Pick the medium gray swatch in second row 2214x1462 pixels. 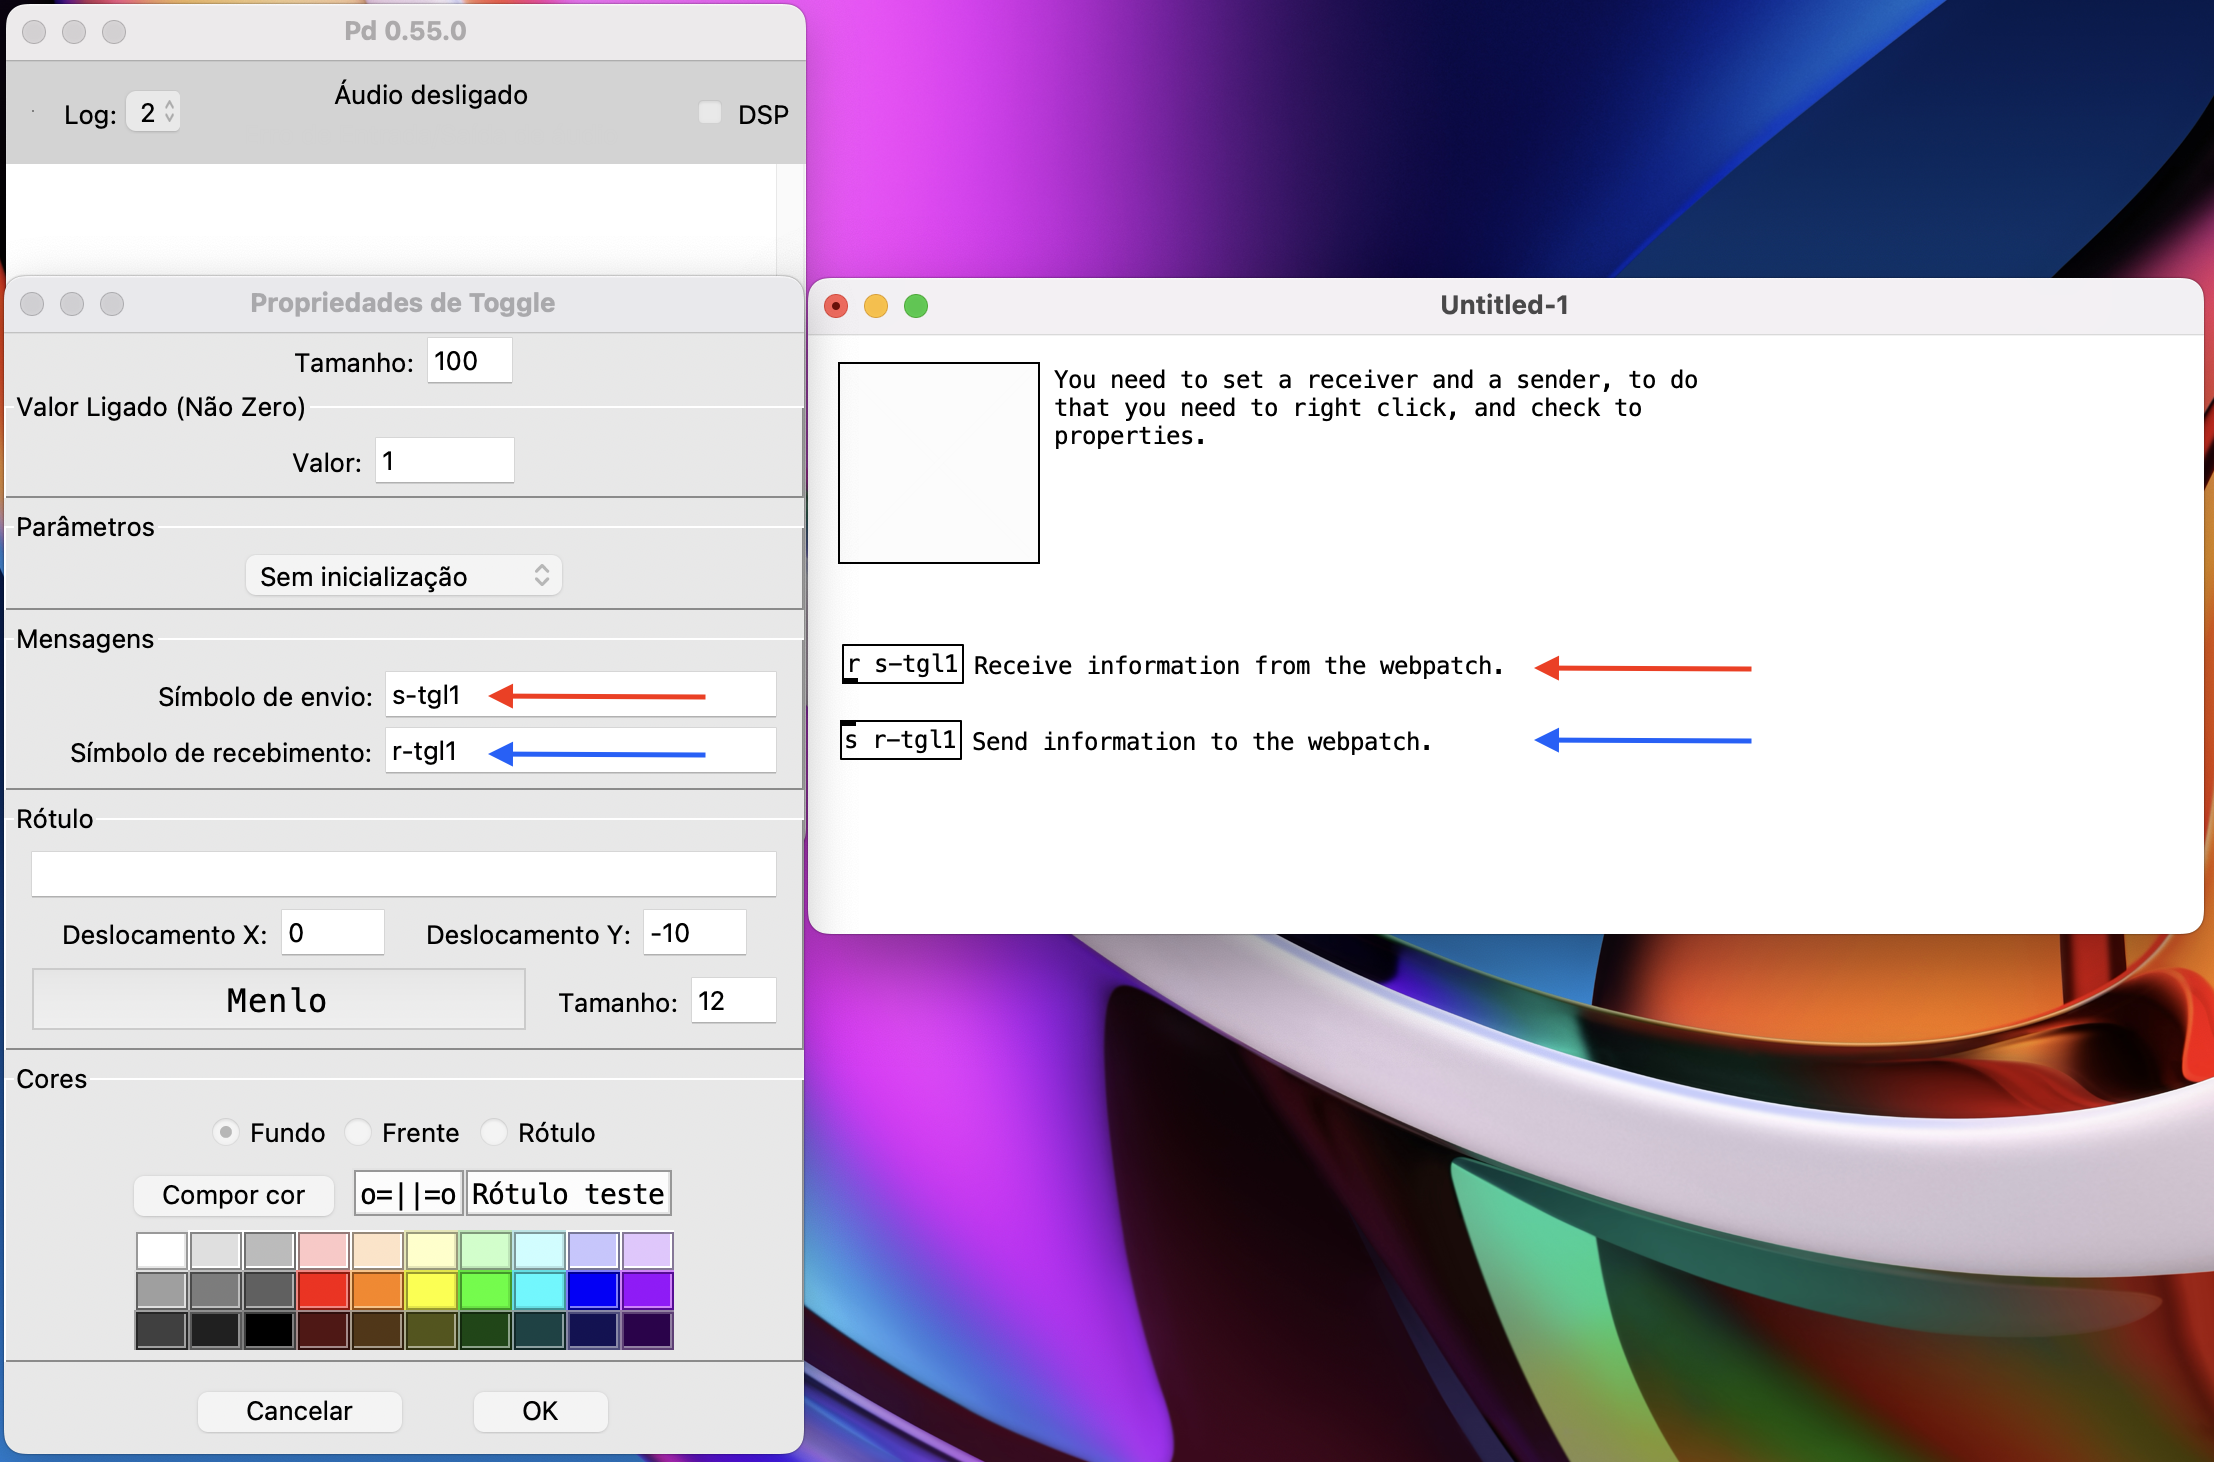click(x=215, y=1290)
